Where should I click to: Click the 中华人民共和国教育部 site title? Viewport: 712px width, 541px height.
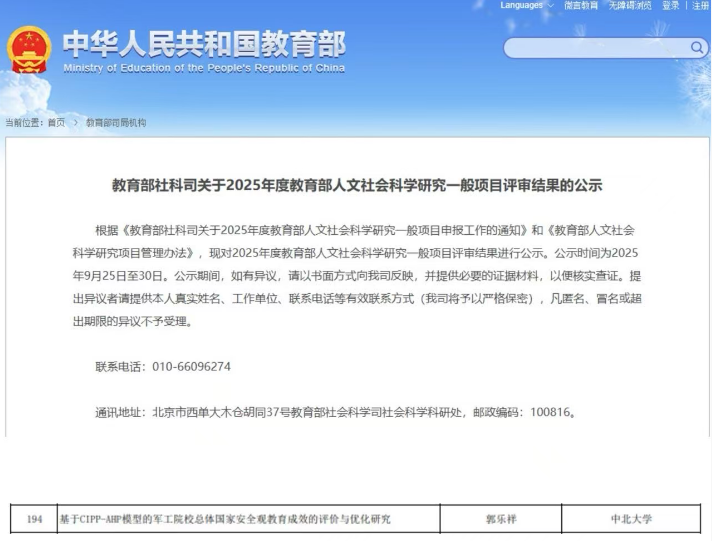point(203,44)
